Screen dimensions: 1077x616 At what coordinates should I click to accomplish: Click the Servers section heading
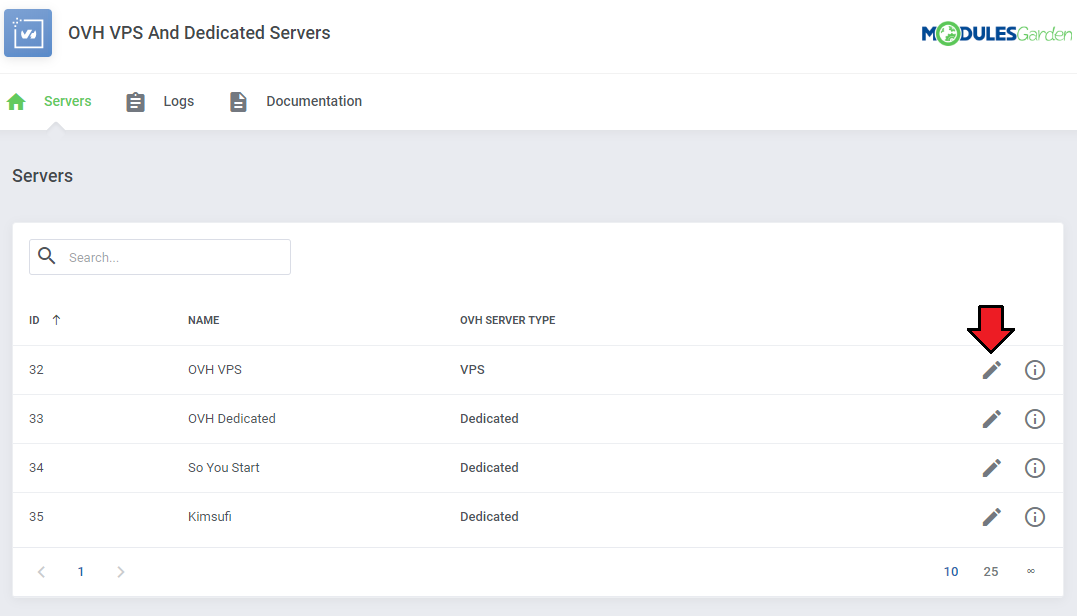[x=43, y=176]
